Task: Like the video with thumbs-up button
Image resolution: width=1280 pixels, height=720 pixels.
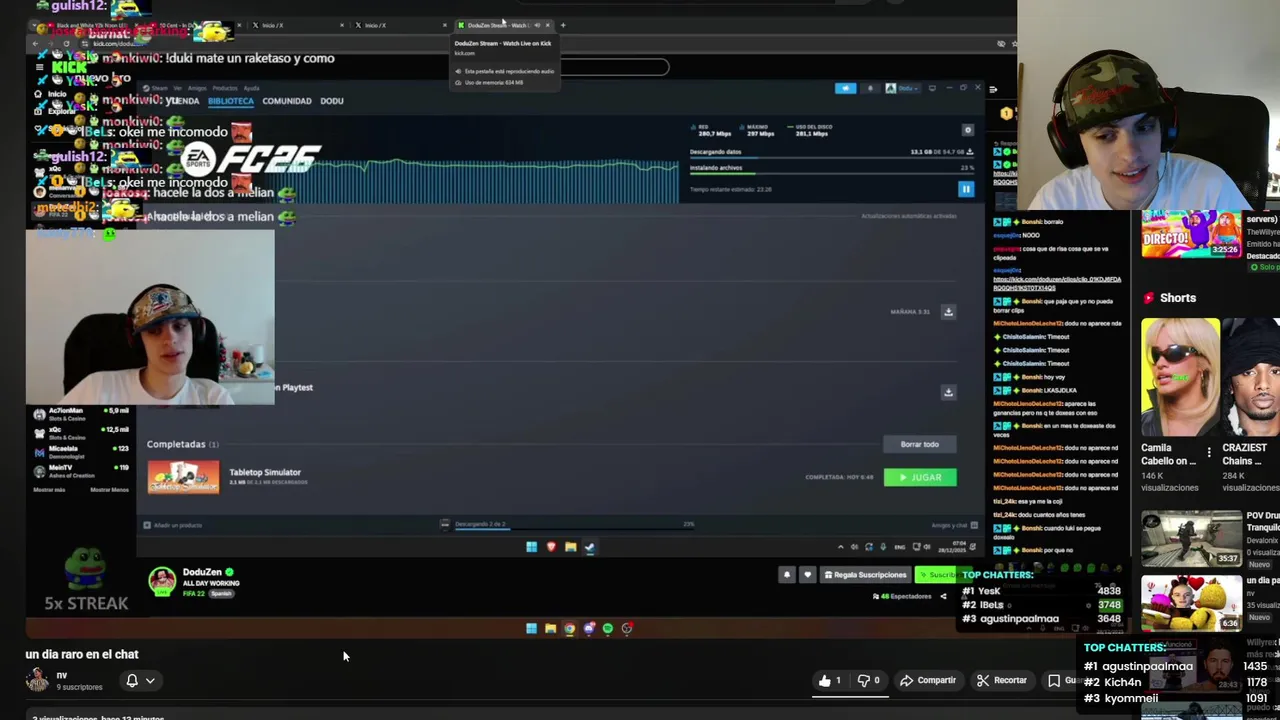Action: click(830, 680)
